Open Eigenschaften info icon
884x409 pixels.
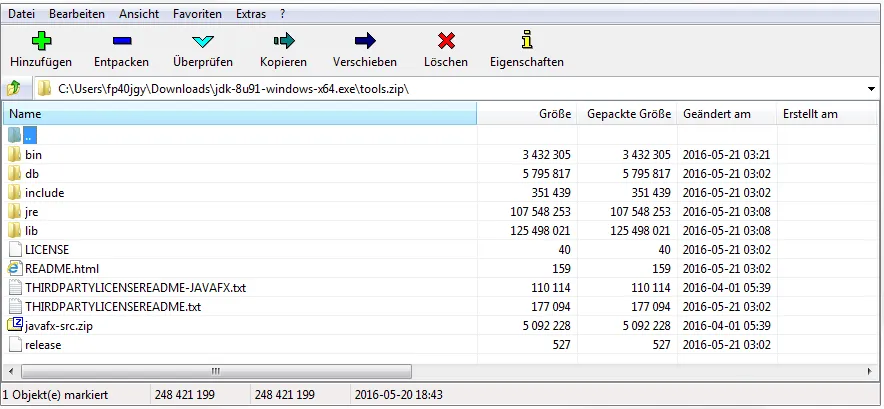[526, 41]
